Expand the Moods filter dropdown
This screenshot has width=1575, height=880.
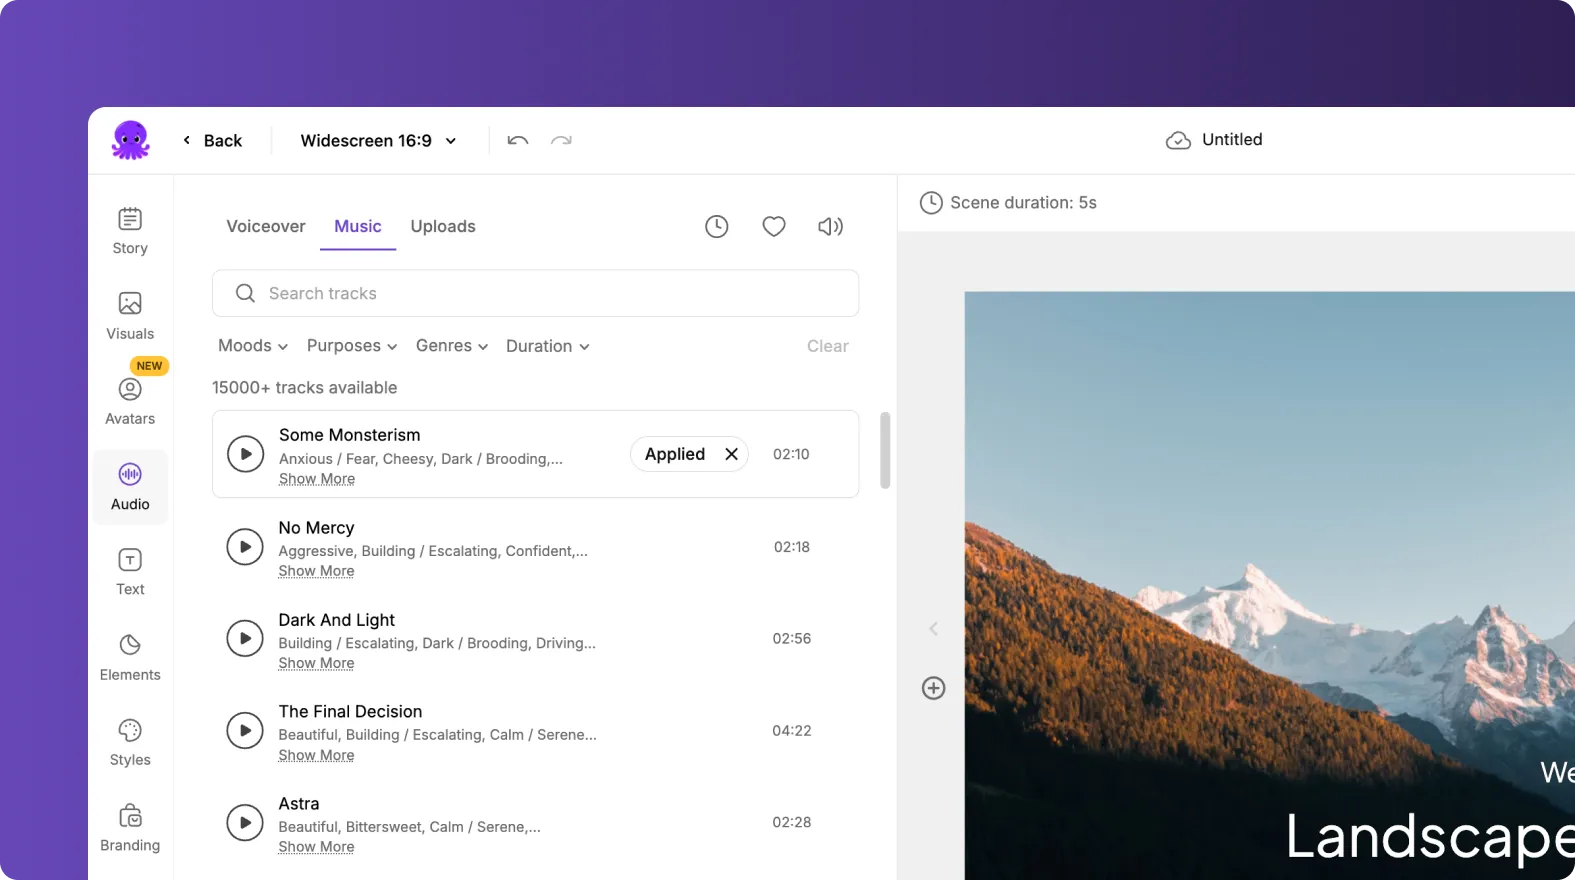pyautogui.click(x=253, y=346)
